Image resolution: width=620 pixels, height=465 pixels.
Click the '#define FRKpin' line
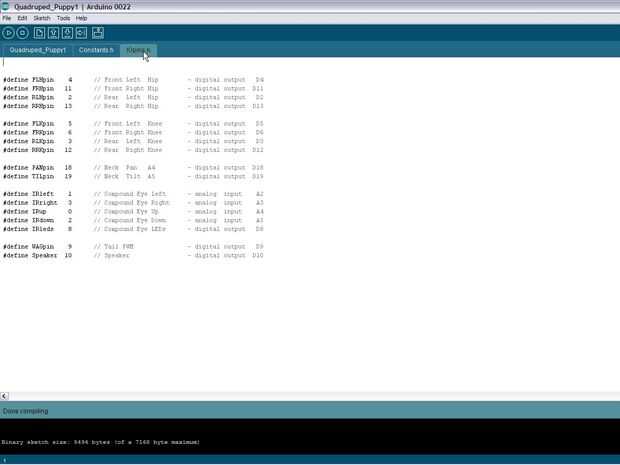coord(133,132)
